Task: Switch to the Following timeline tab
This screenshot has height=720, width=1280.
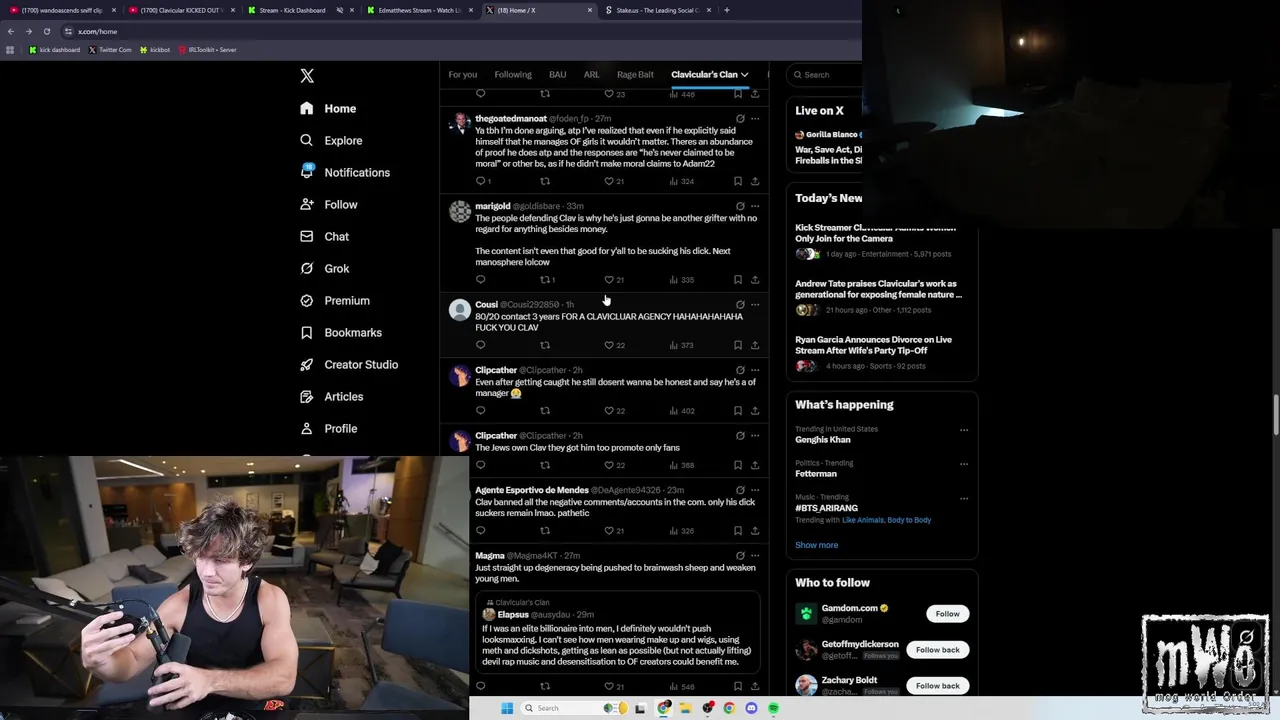Action: click(513, 74)
